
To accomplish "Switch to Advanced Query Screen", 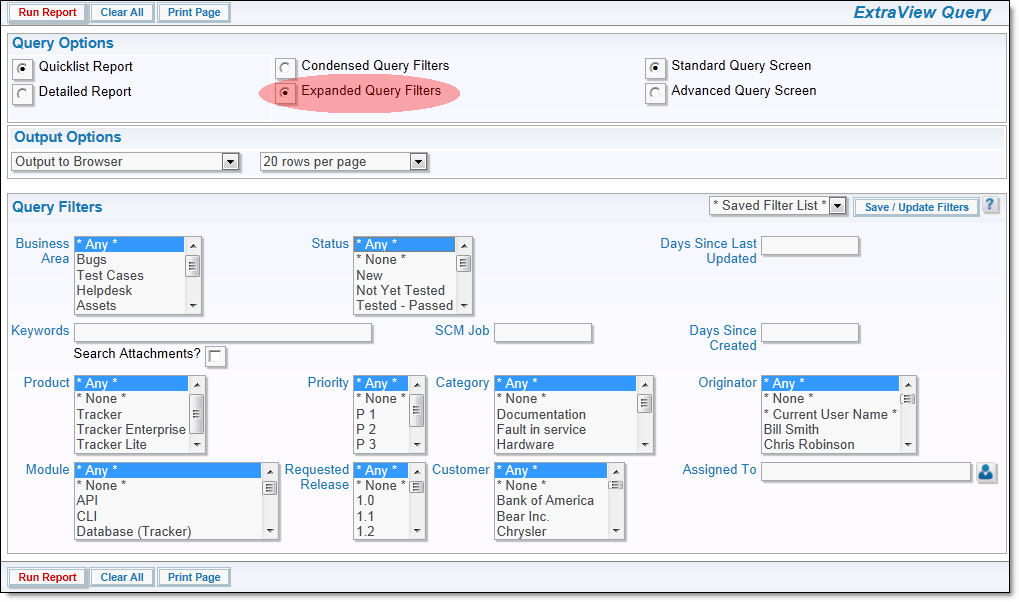I will point(655,93).
